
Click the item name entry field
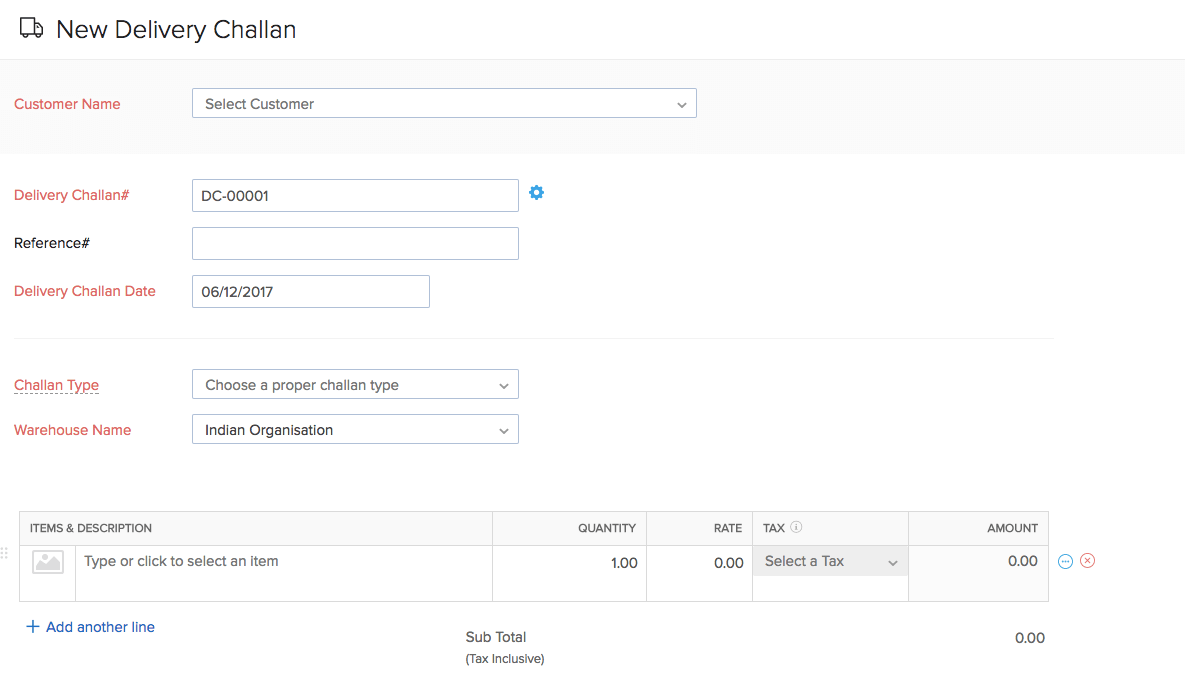[284, 562]
